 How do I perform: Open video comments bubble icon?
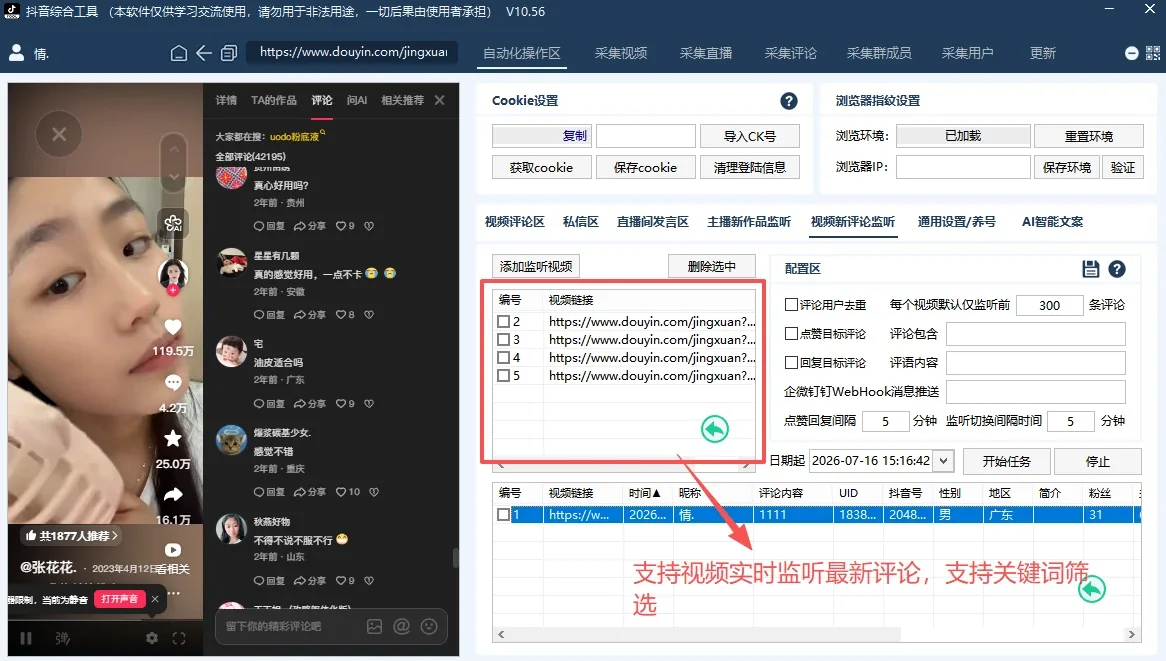(x=173, y=383)
